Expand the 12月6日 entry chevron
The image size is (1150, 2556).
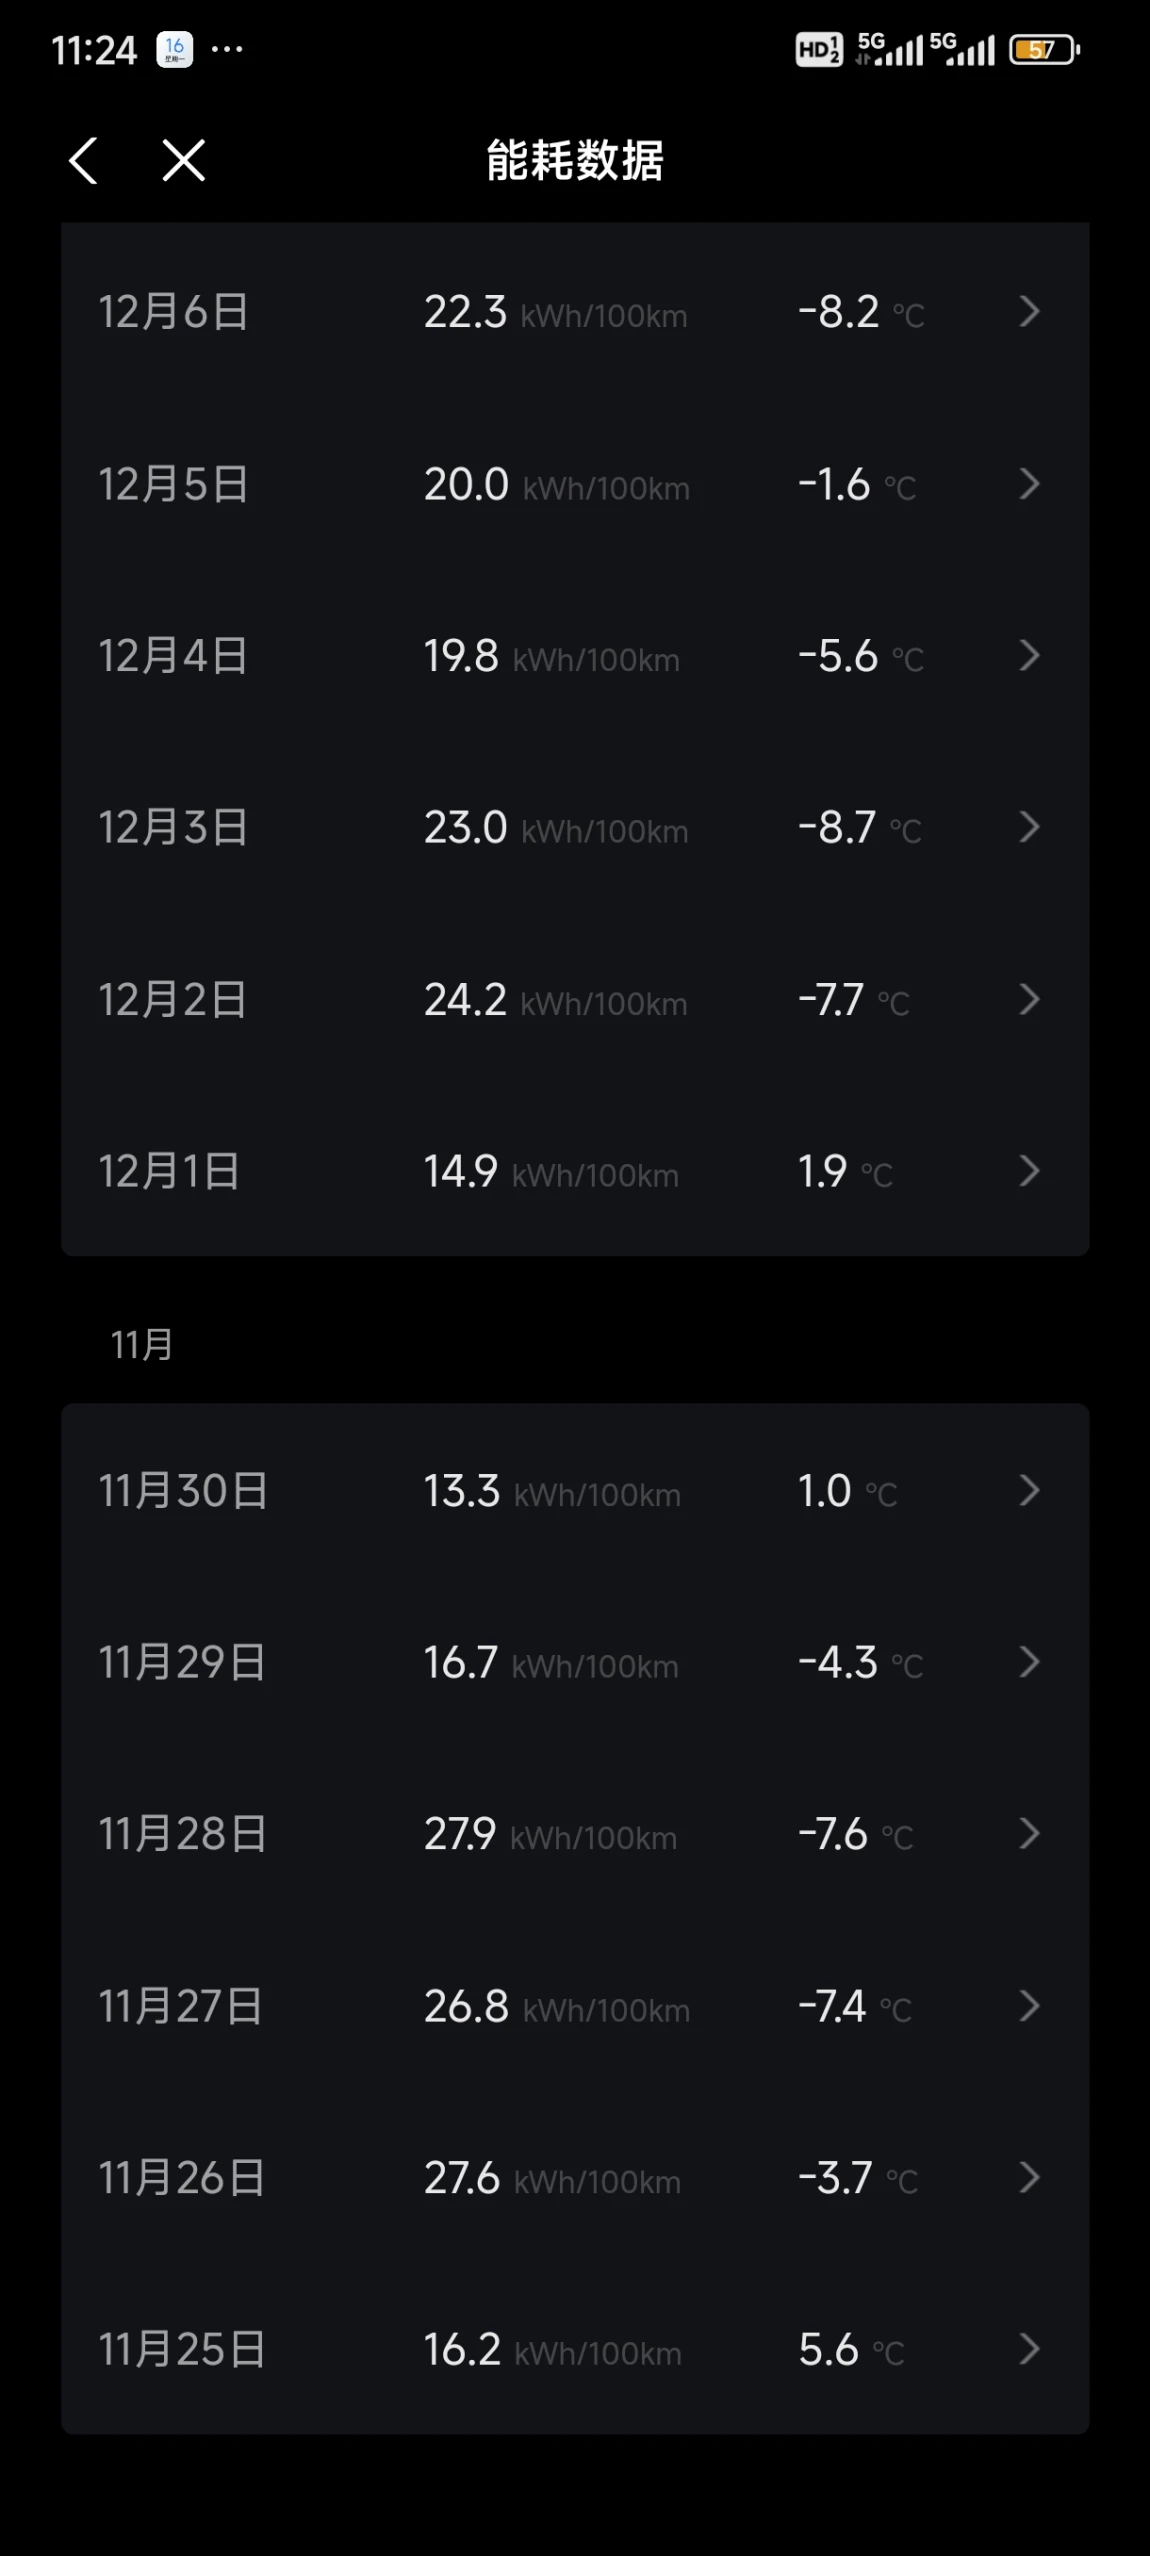[1029, 312]
